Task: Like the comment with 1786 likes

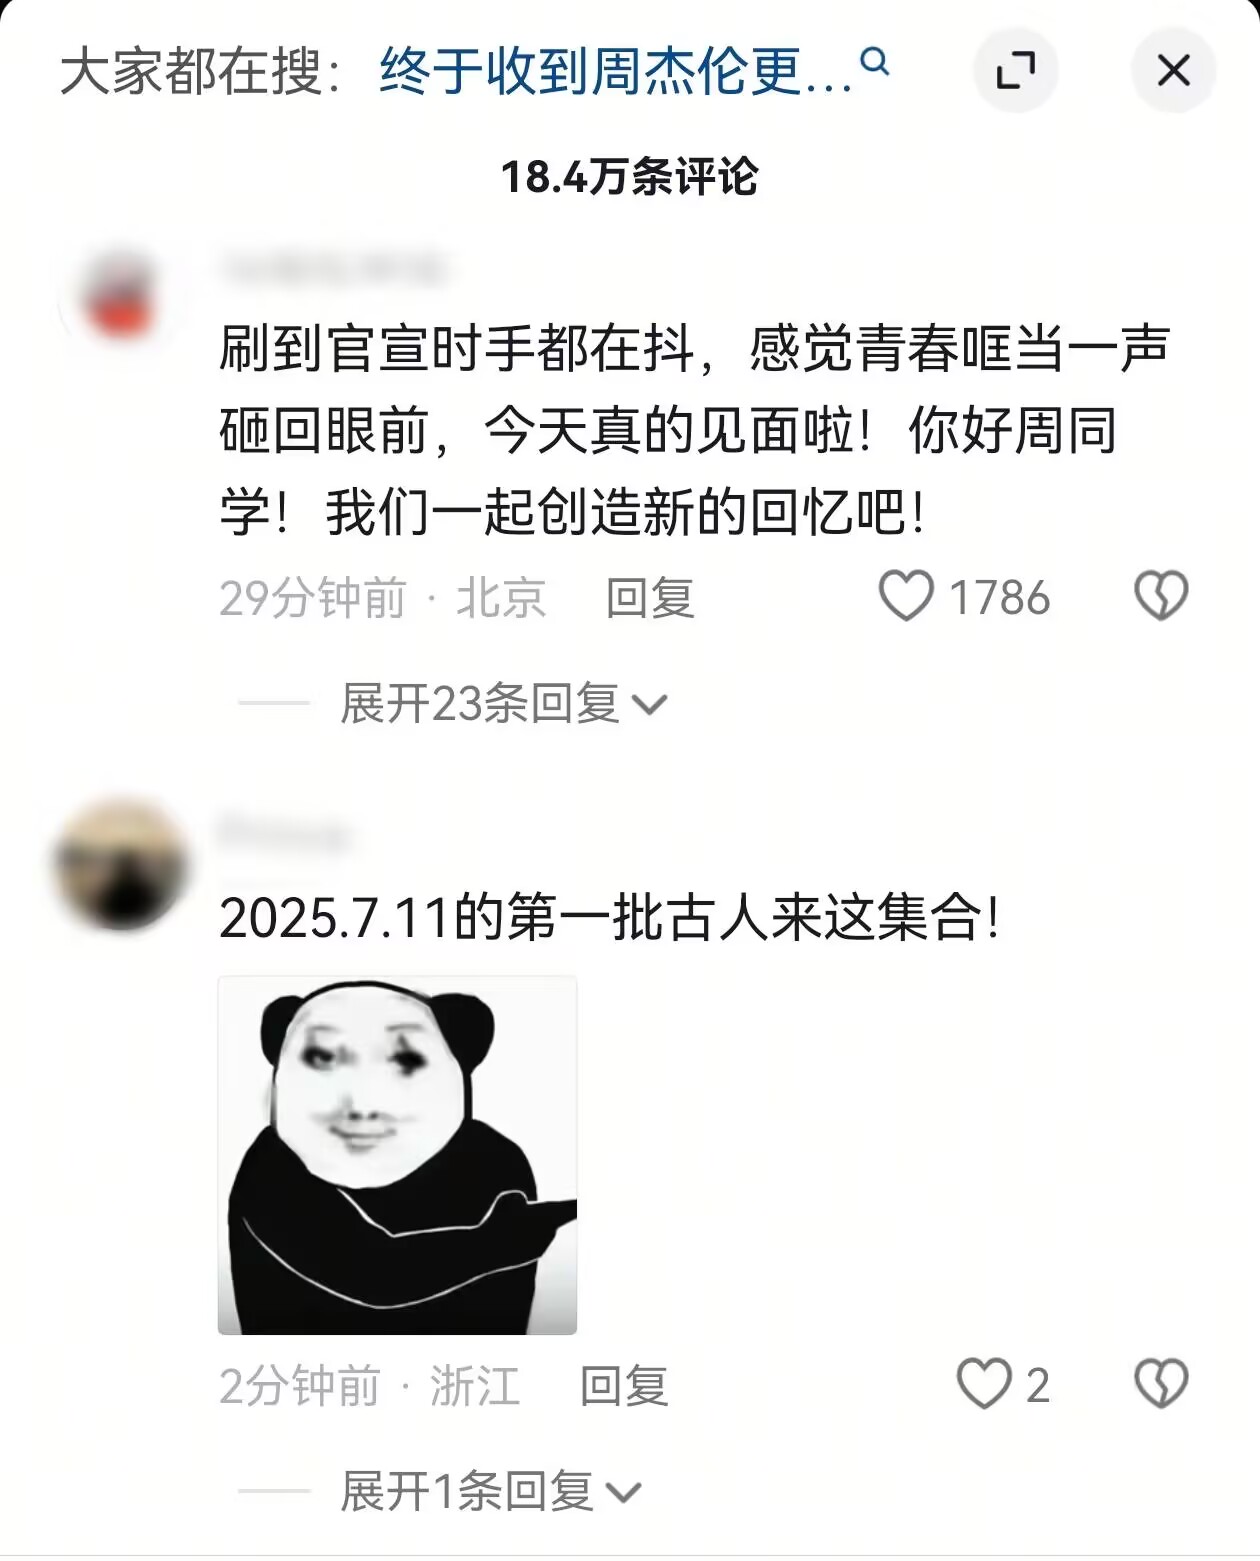Action: click(906, 597)
